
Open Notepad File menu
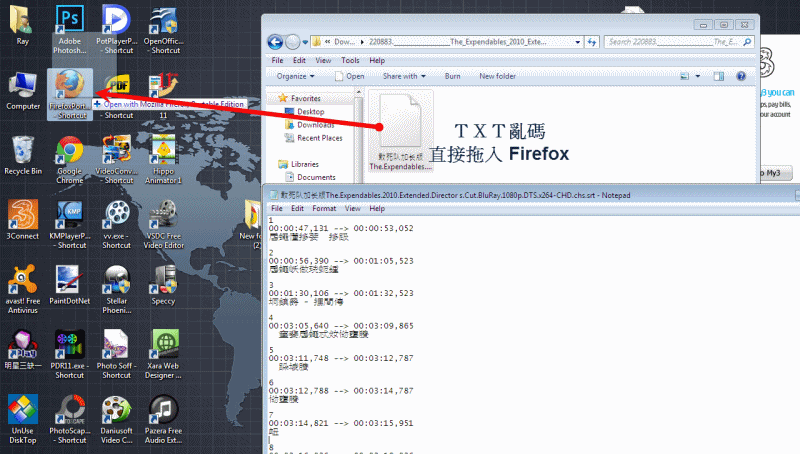coord(277,208)
